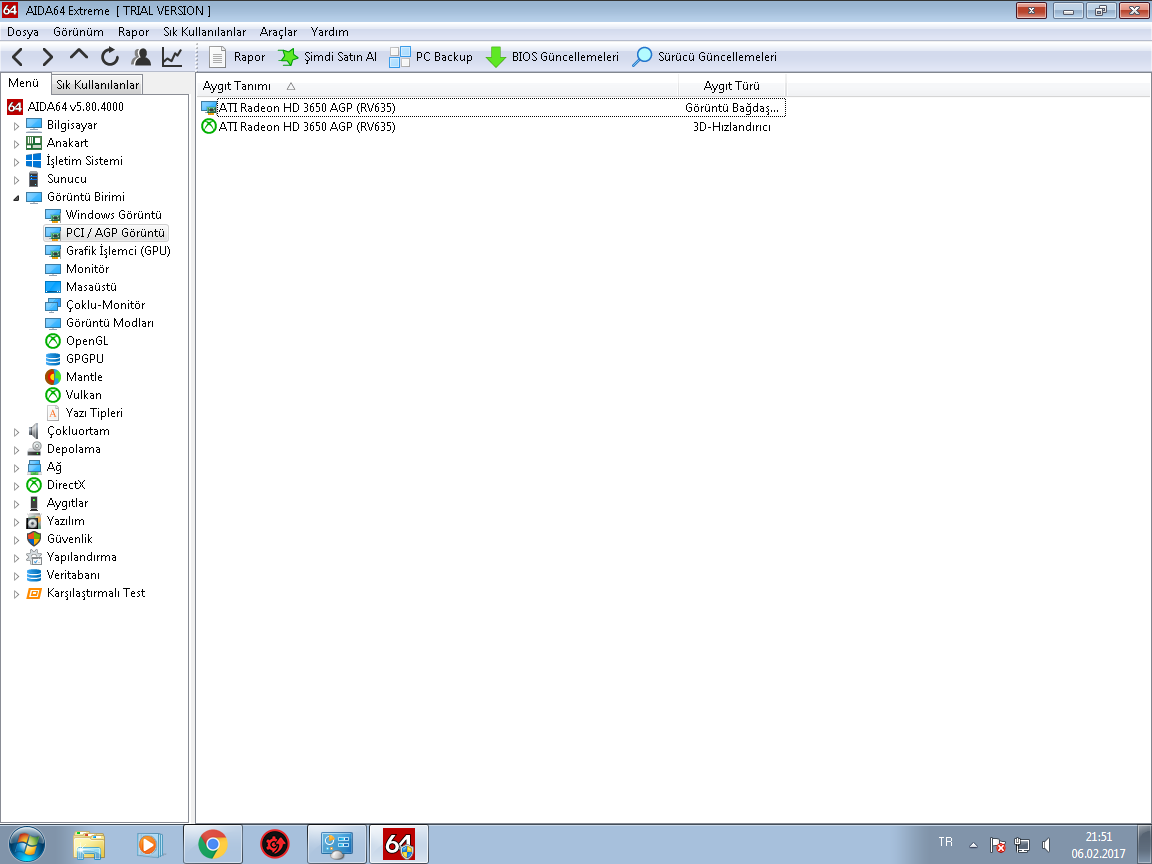Expand the İşletim Sistemi tree node
Viewport: 1152px width, 864px height.
click(16, 162)
